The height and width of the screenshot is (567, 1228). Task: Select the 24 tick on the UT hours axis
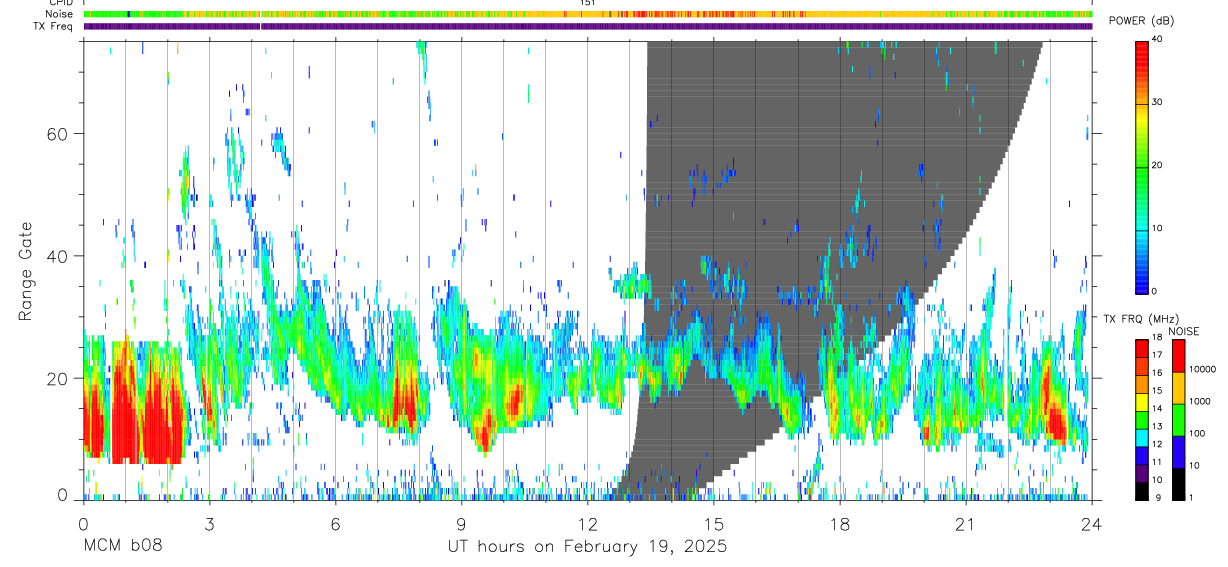1091,523
